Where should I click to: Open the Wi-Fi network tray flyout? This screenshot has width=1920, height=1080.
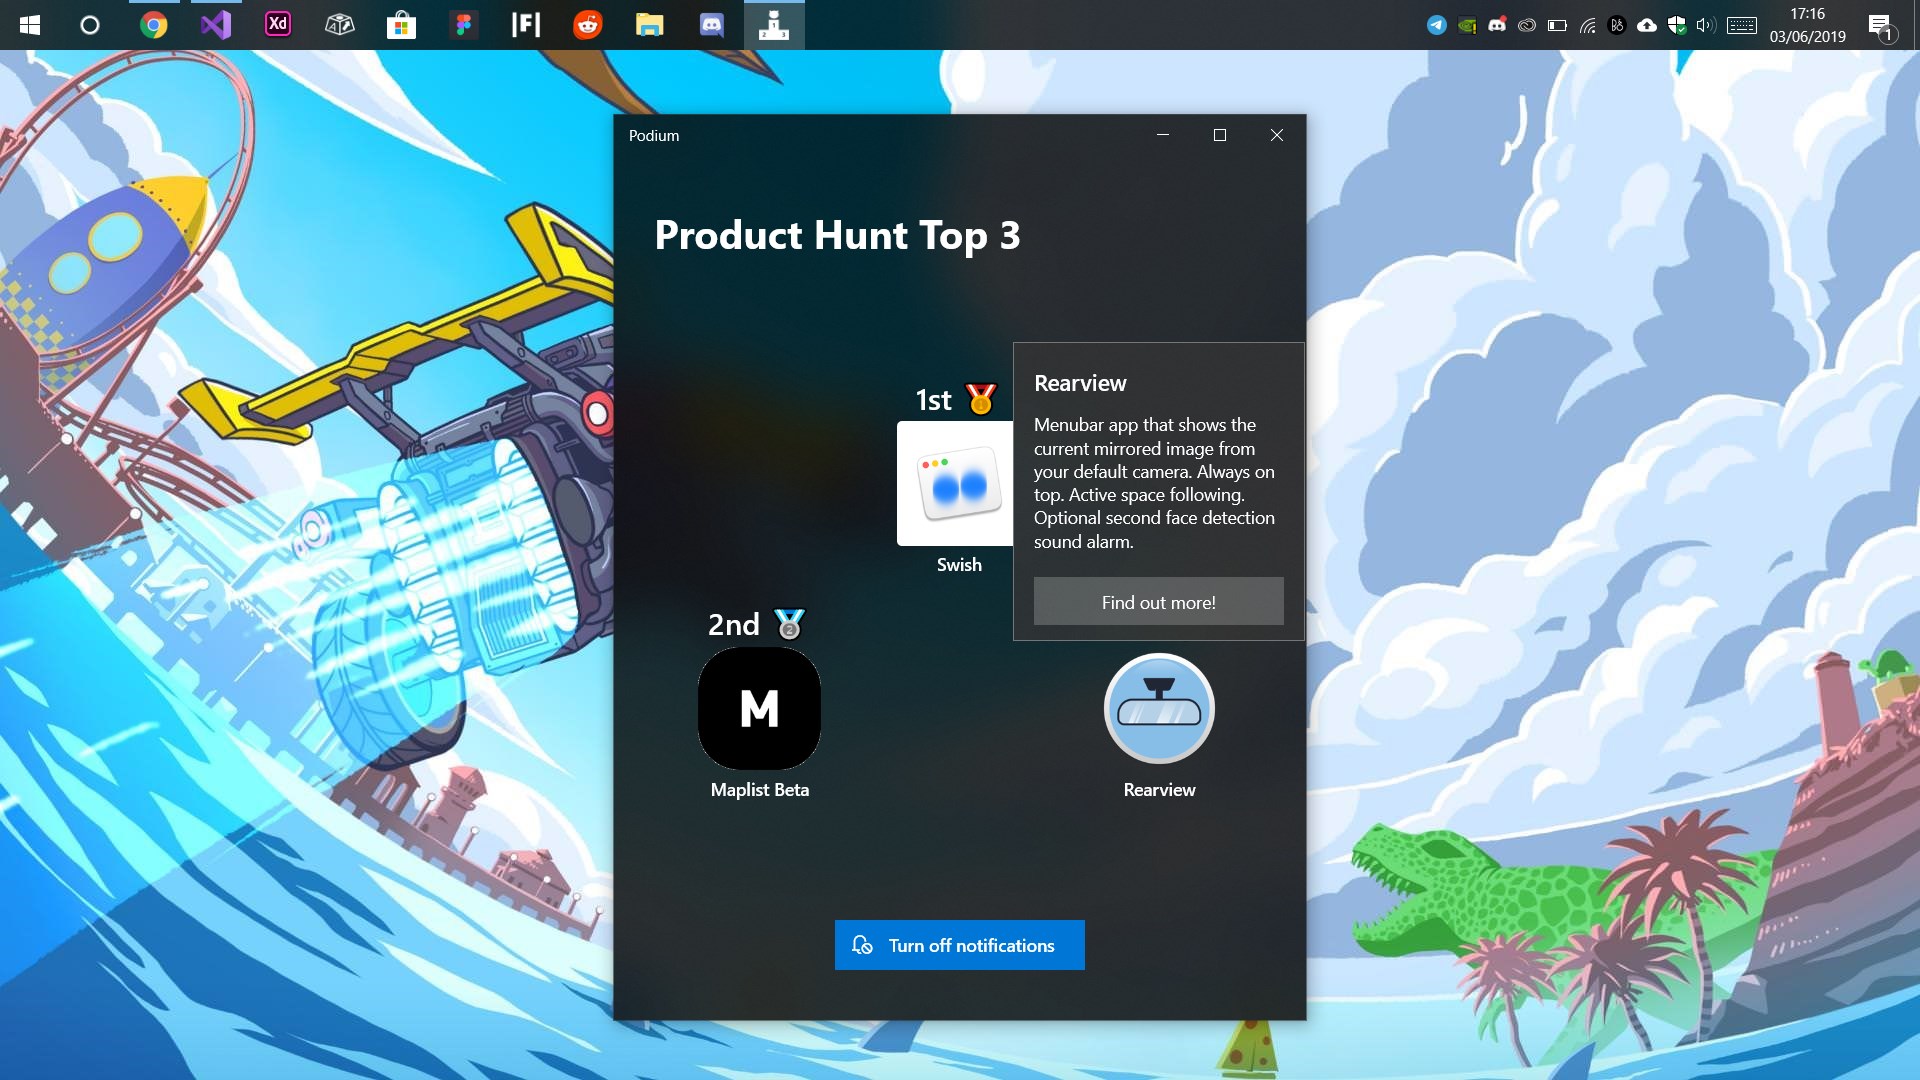1587,25
